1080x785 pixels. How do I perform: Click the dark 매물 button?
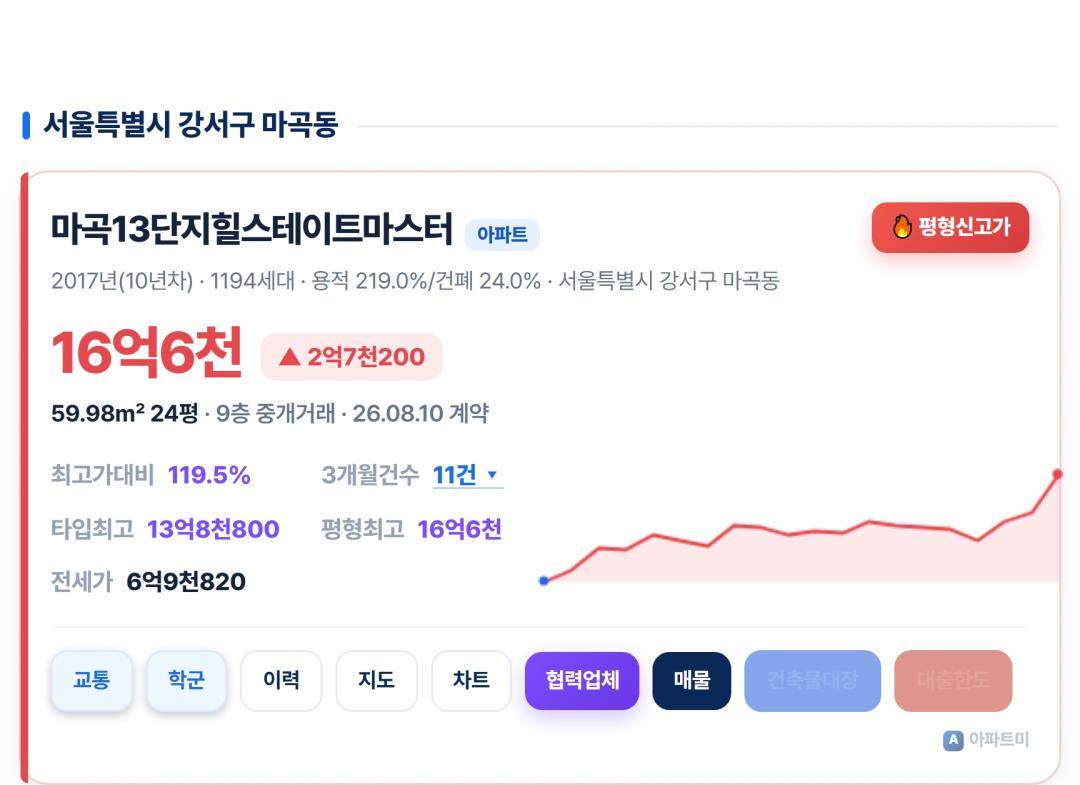pos(692,680)
